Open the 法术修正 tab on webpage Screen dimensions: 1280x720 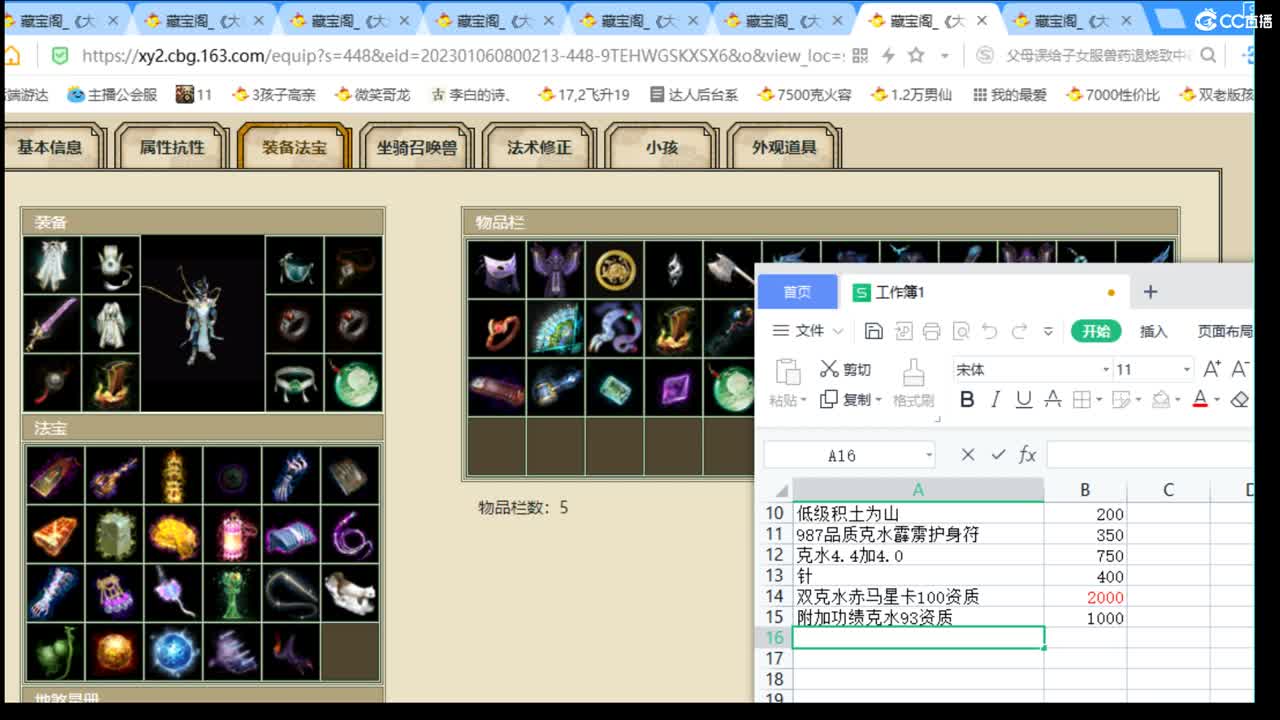539,147
